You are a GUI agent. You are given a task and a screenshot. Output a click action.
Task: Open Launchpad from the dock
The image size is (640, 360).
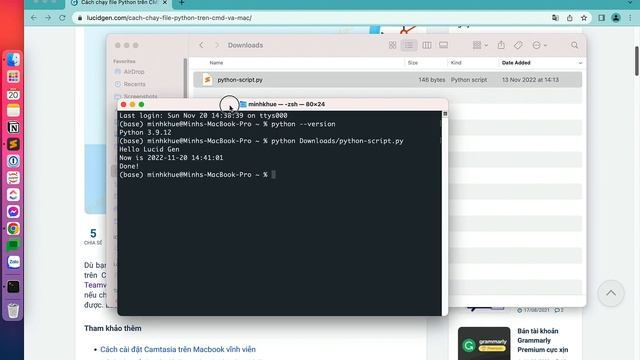point(13,77)
